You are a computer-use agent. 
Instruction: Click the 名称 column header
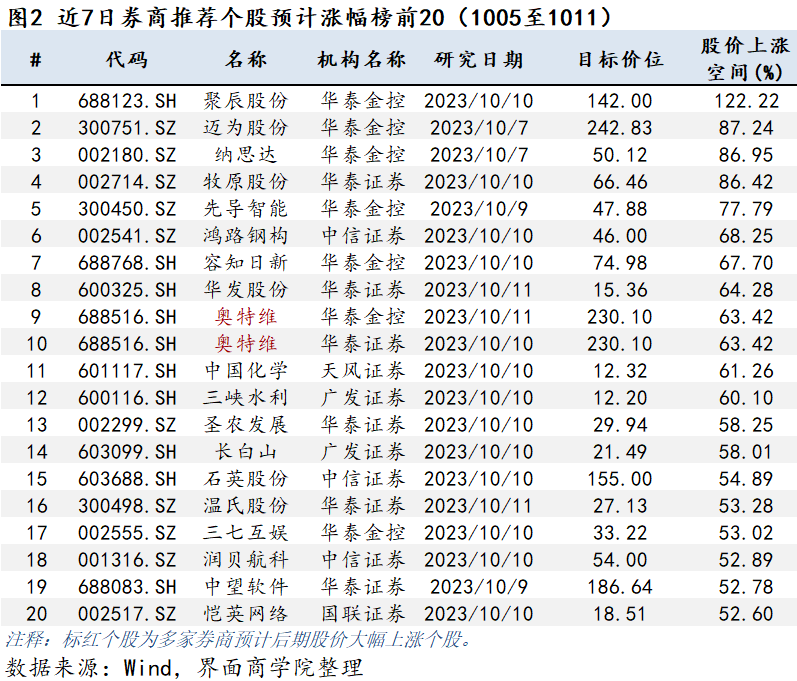point(246,60)
